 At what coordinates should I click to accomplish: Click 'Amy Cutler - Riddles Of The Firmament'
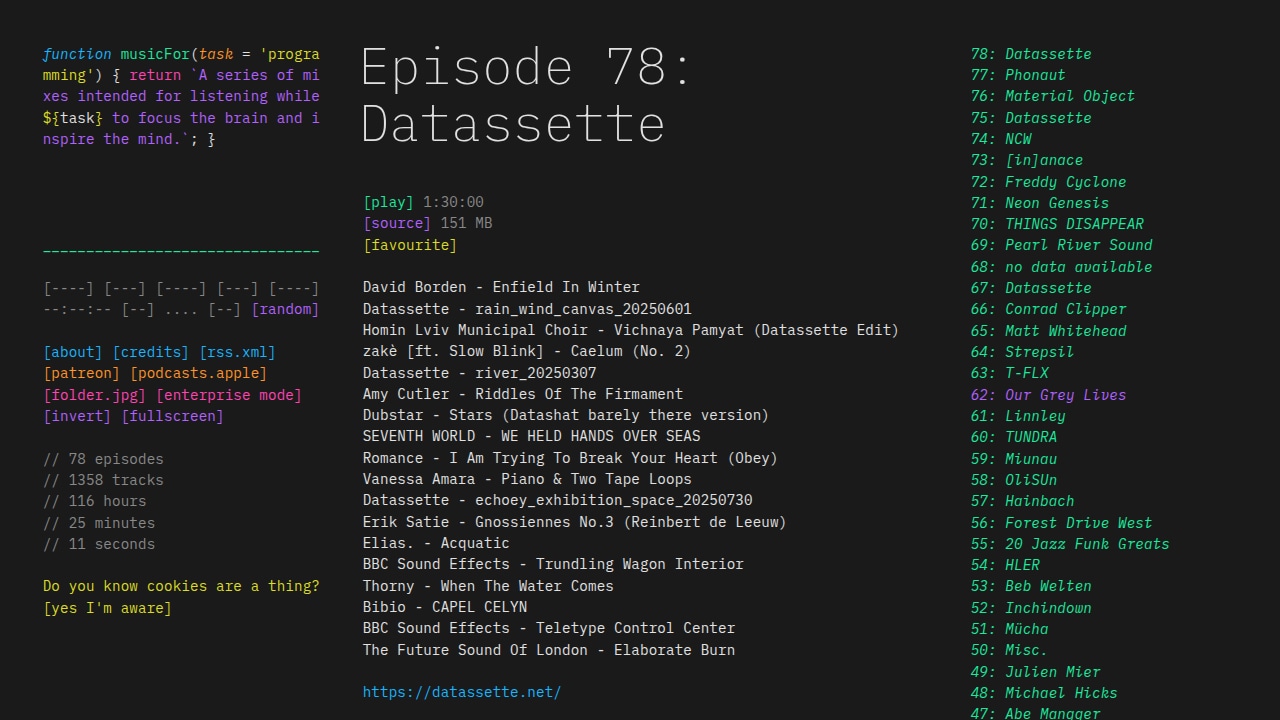pos(523,394)
